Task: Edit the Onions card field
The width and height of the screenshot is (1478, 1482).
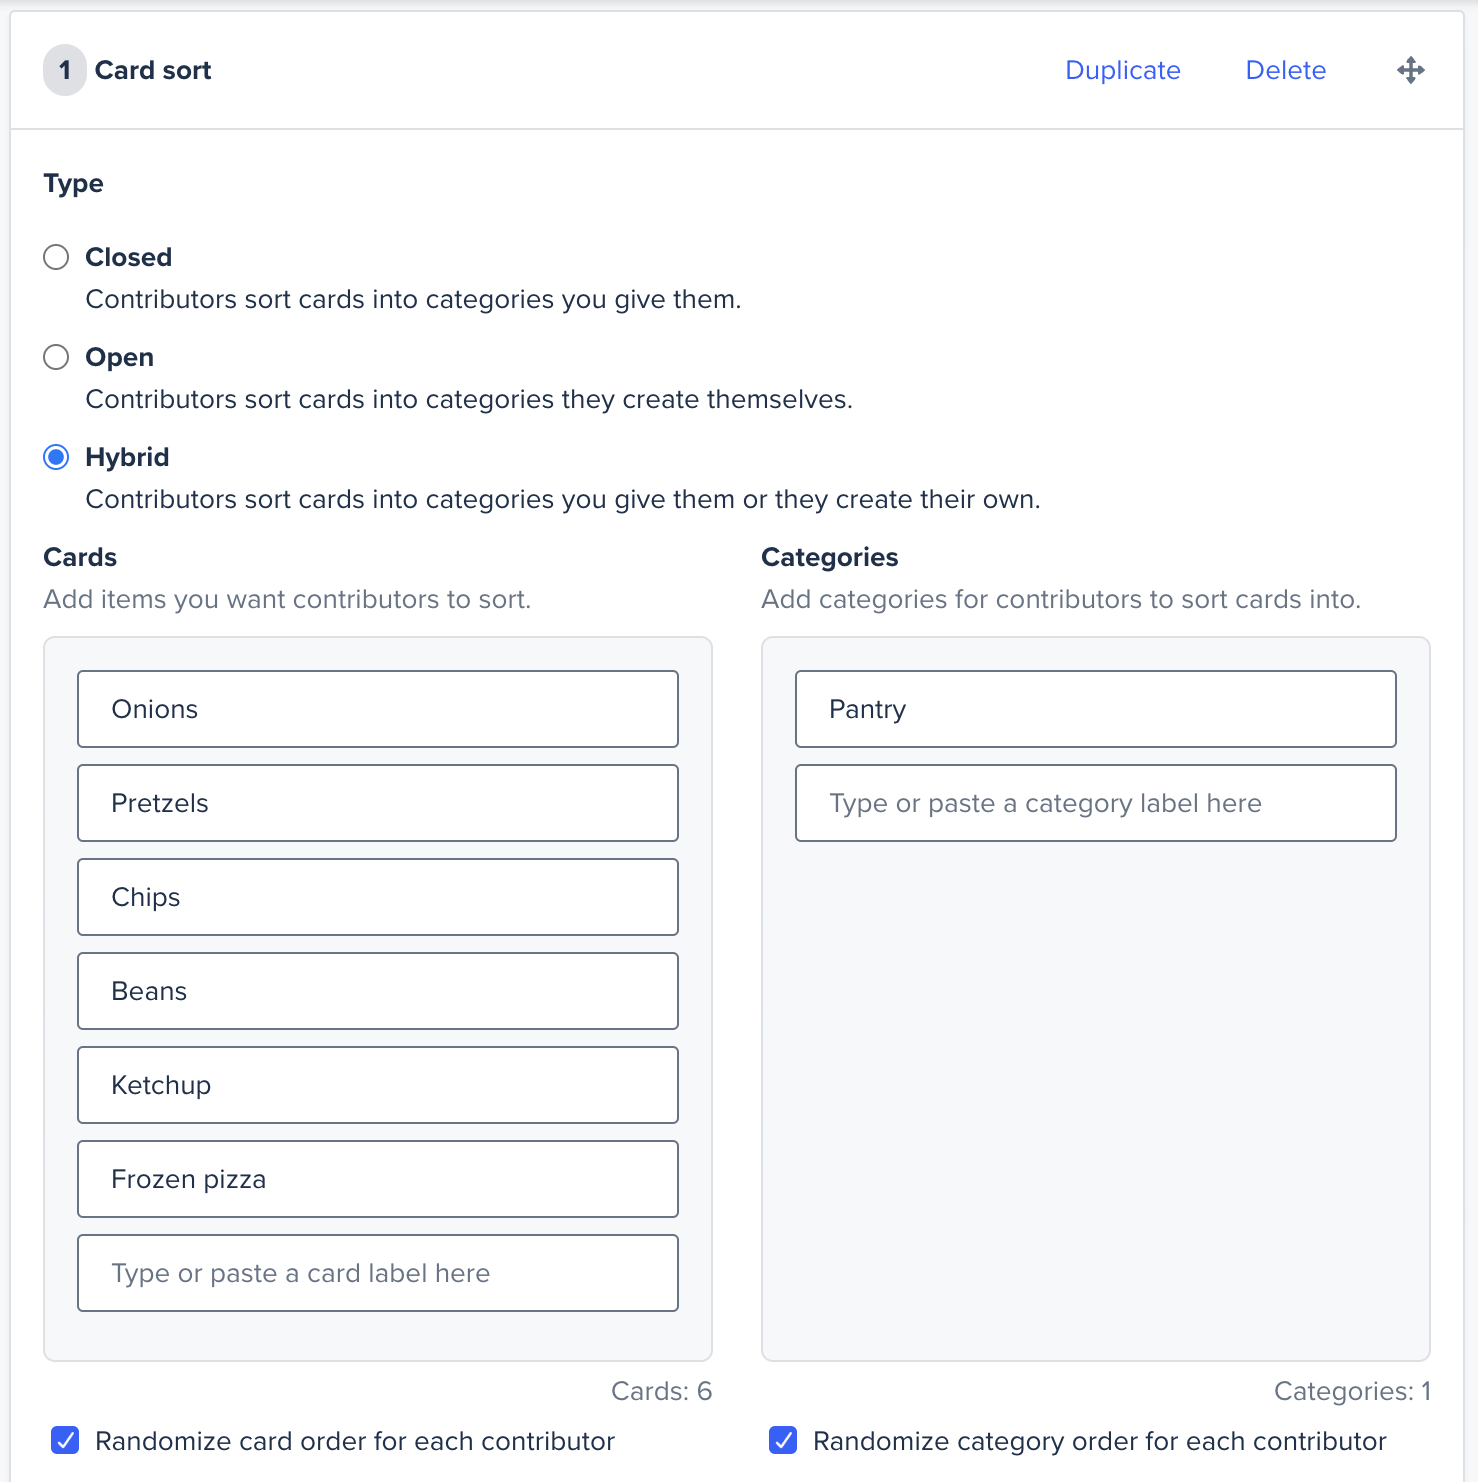Action: pos(378,709)
